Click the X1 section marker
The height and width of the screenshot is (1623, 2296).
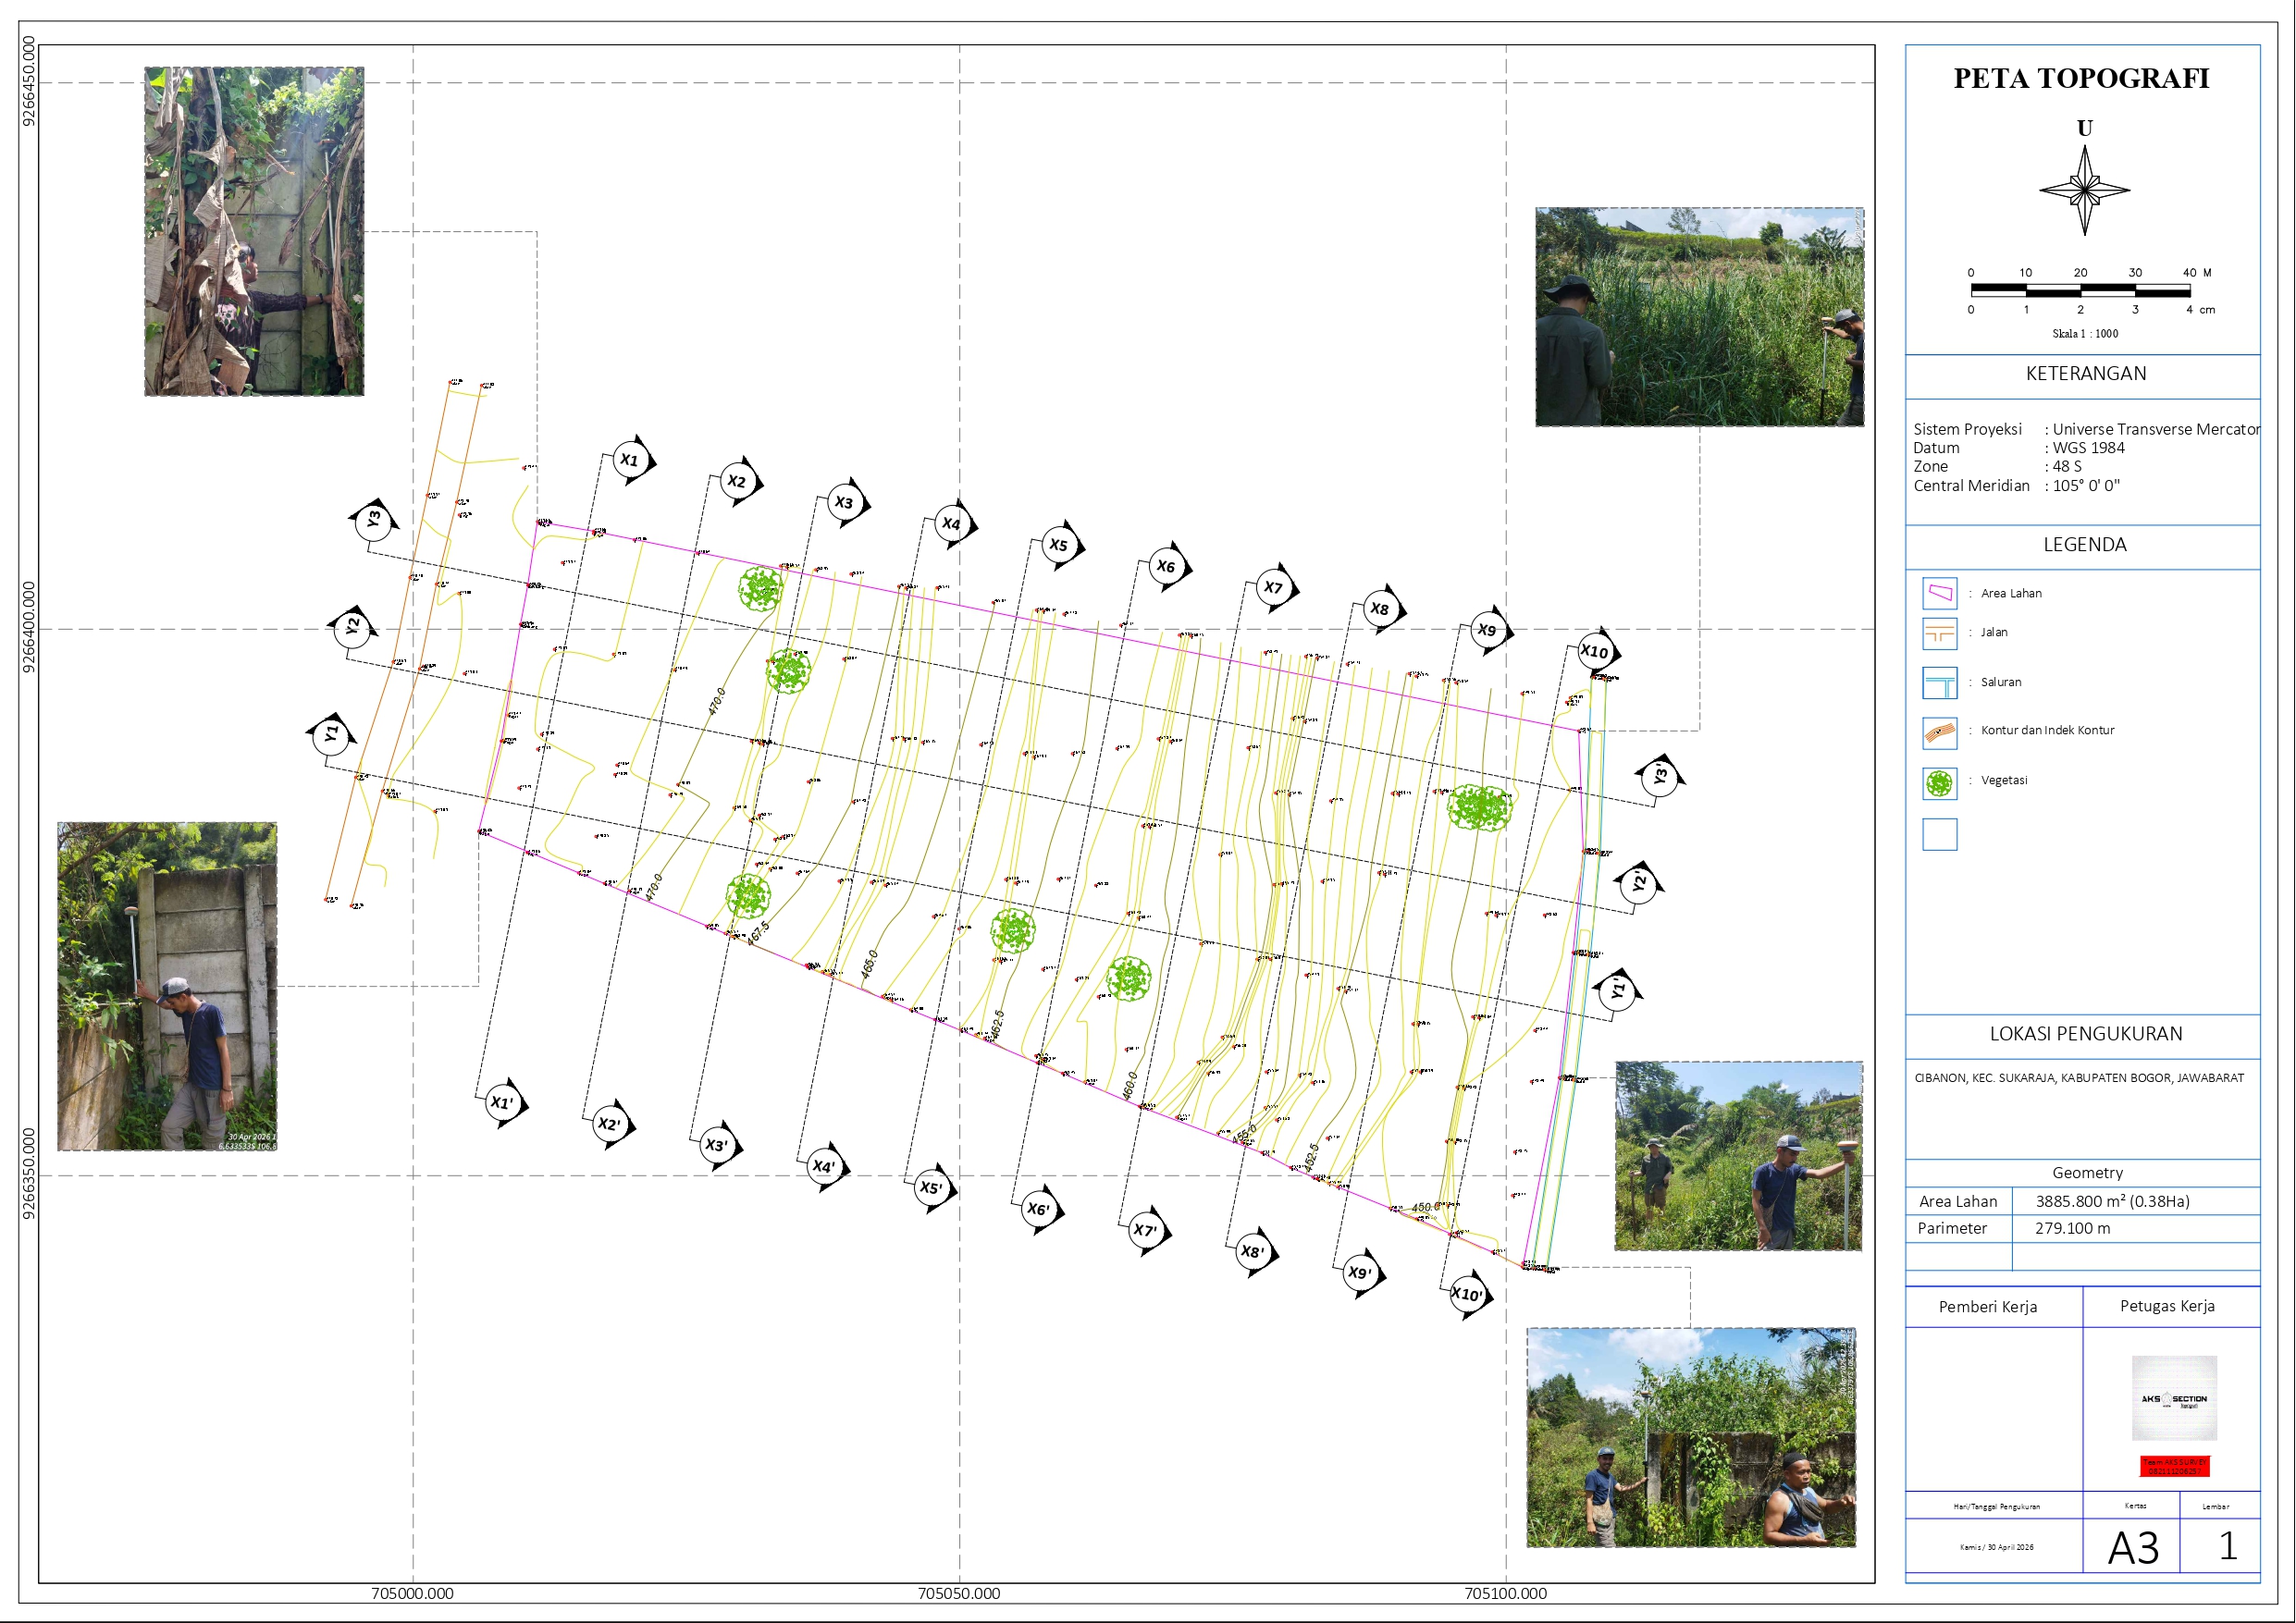[x=630, y=460]
